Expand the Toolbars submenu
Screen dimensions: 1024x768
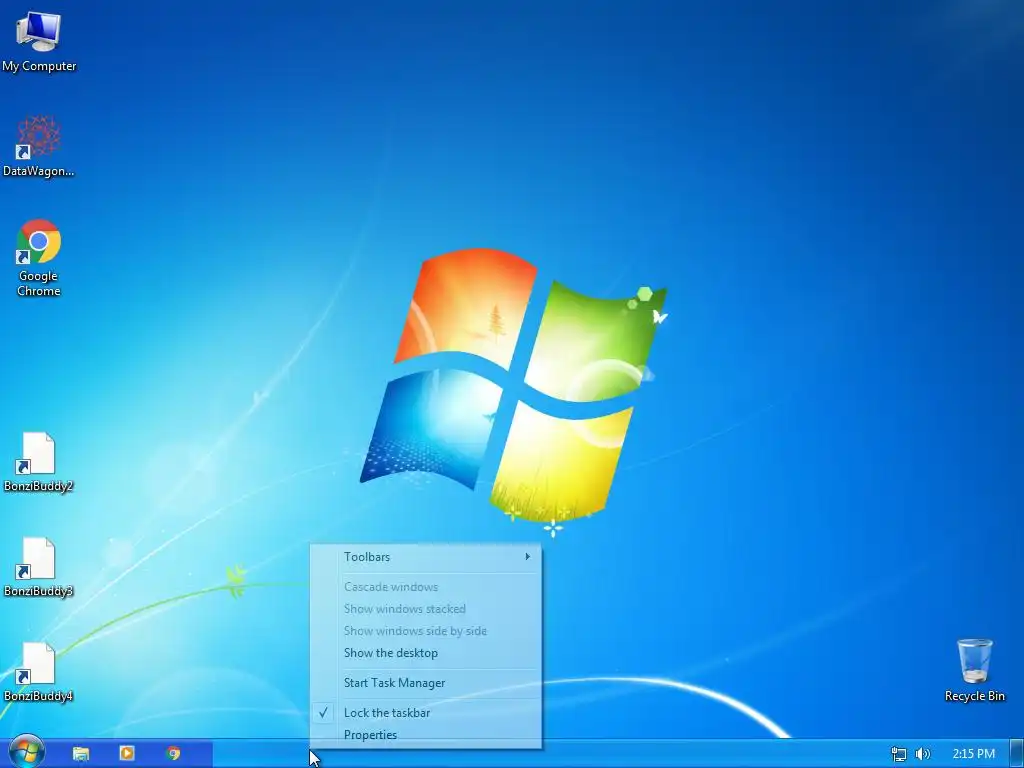(x=426, y=557)
